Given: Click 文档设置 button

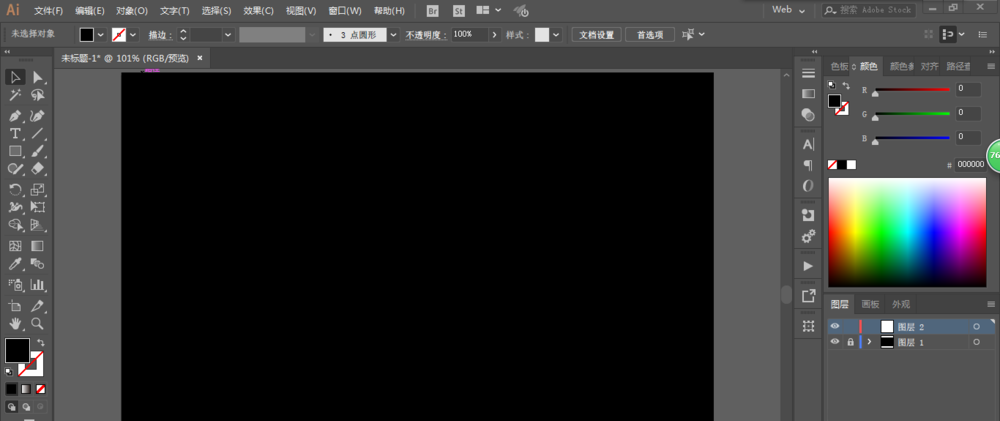Looking at the screenshot, I should pyautogui.click(x=596, y=34).
